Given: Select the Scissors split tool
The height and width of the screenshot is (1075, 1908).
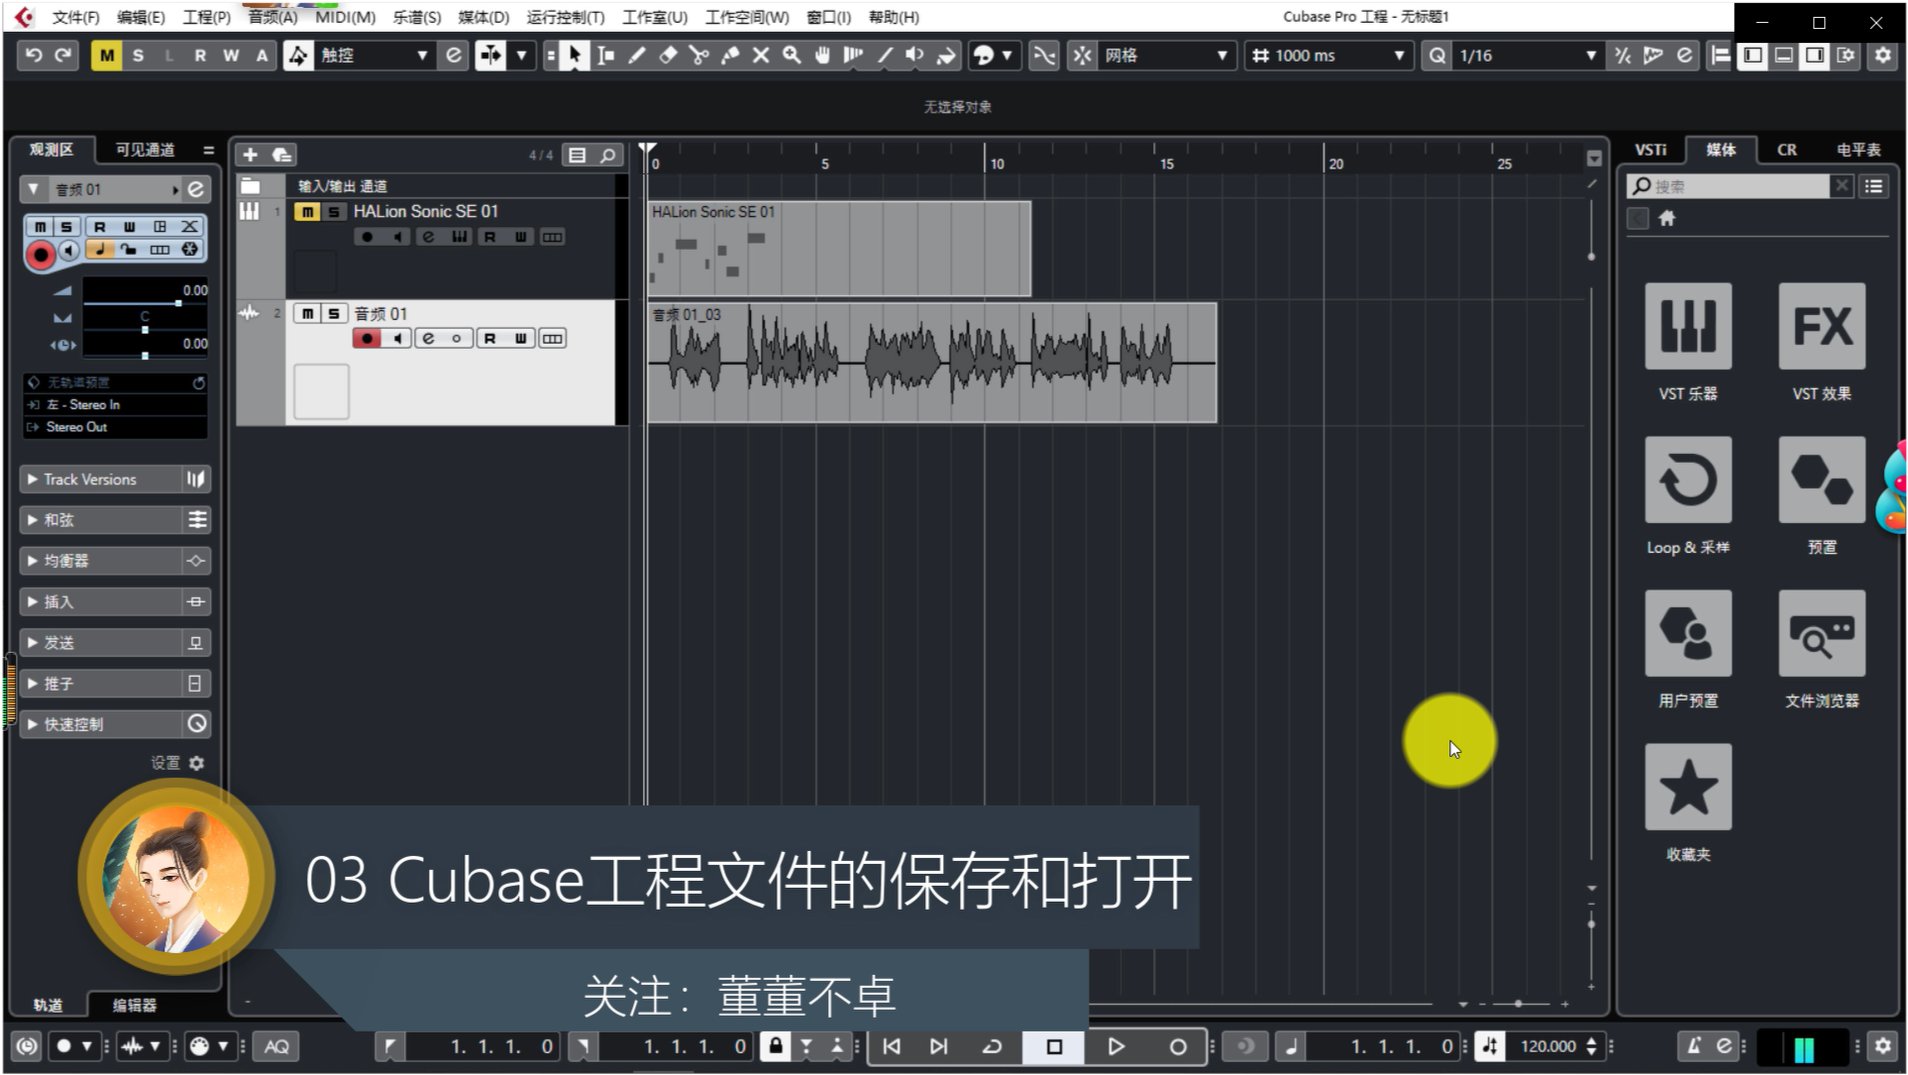Looking at the screenshot, I should click(x=699, y=56).
